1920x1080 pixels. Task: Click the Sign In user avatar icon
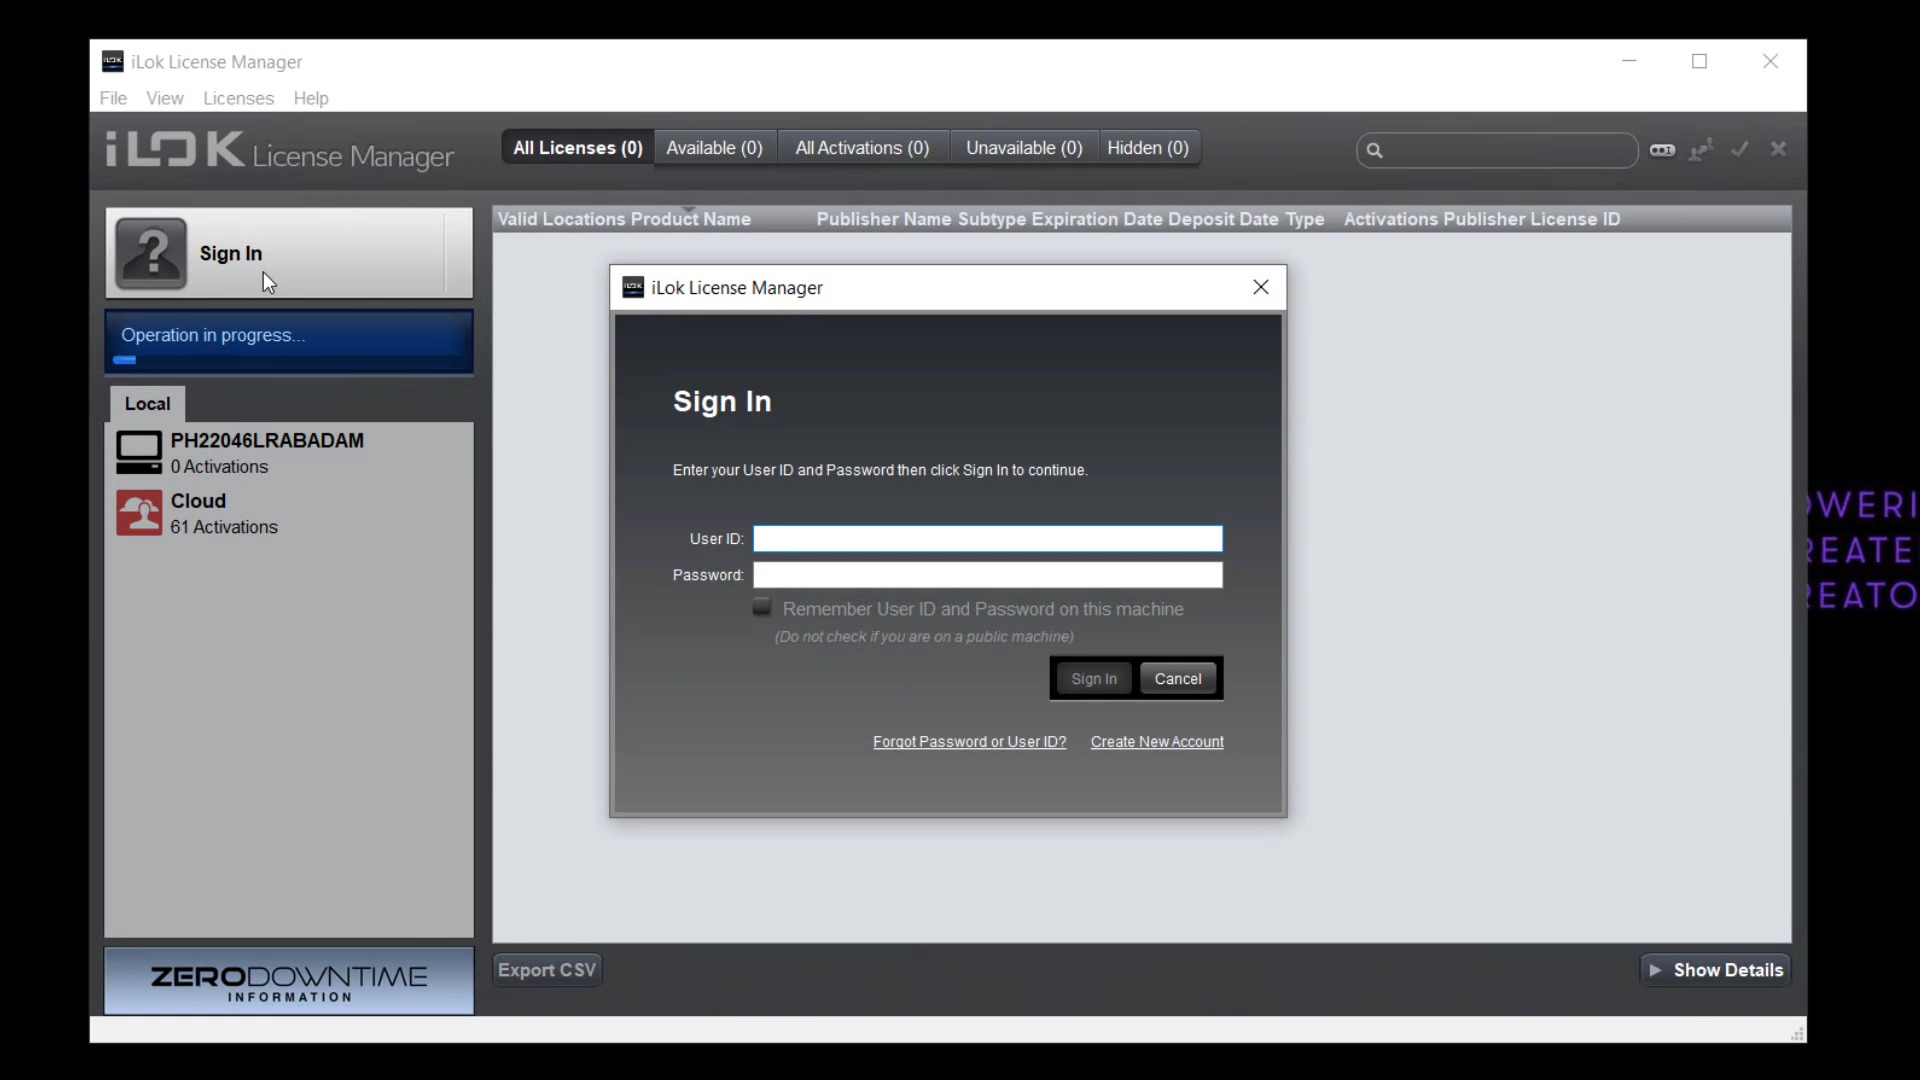150,252
